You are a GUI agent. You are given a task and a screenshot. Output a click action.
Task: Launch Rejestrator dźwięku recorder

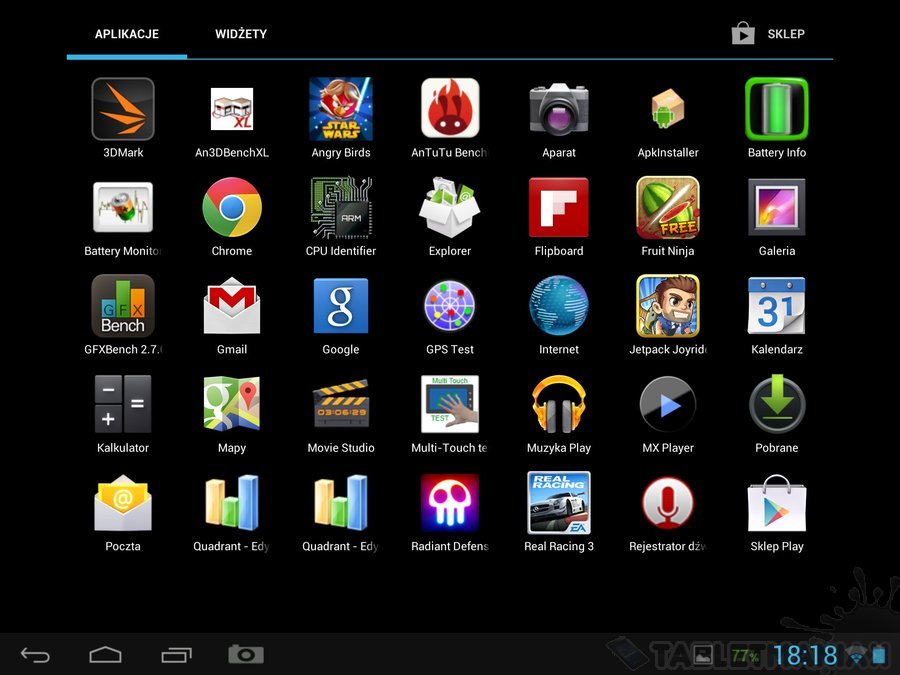tap(668, 503)
